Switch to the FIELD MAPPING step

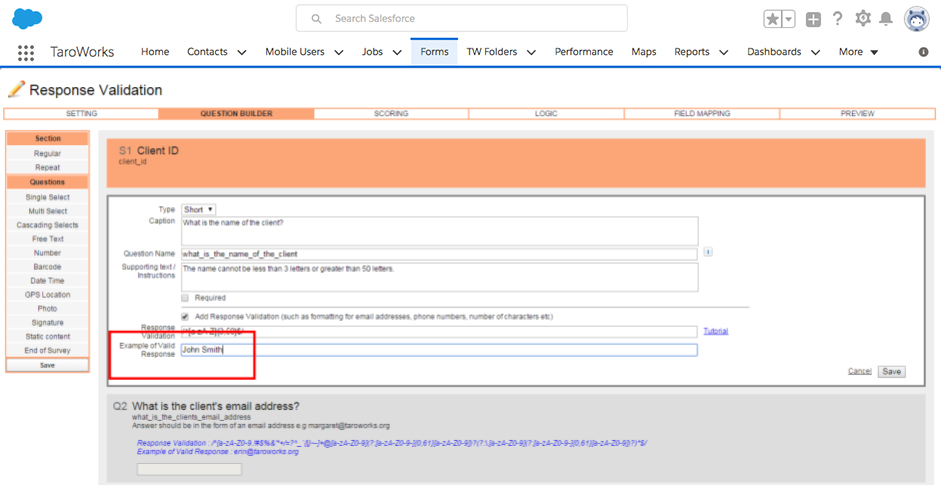coord(702,113)
